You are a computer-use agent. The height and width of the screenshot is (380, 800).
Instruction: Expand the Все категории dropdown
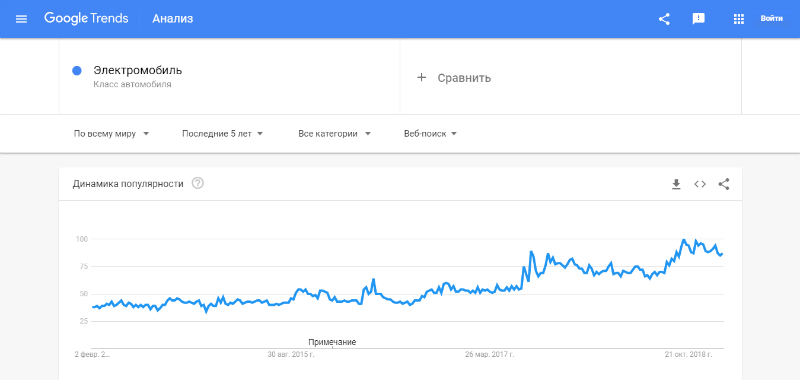click(x=334, y=134)
